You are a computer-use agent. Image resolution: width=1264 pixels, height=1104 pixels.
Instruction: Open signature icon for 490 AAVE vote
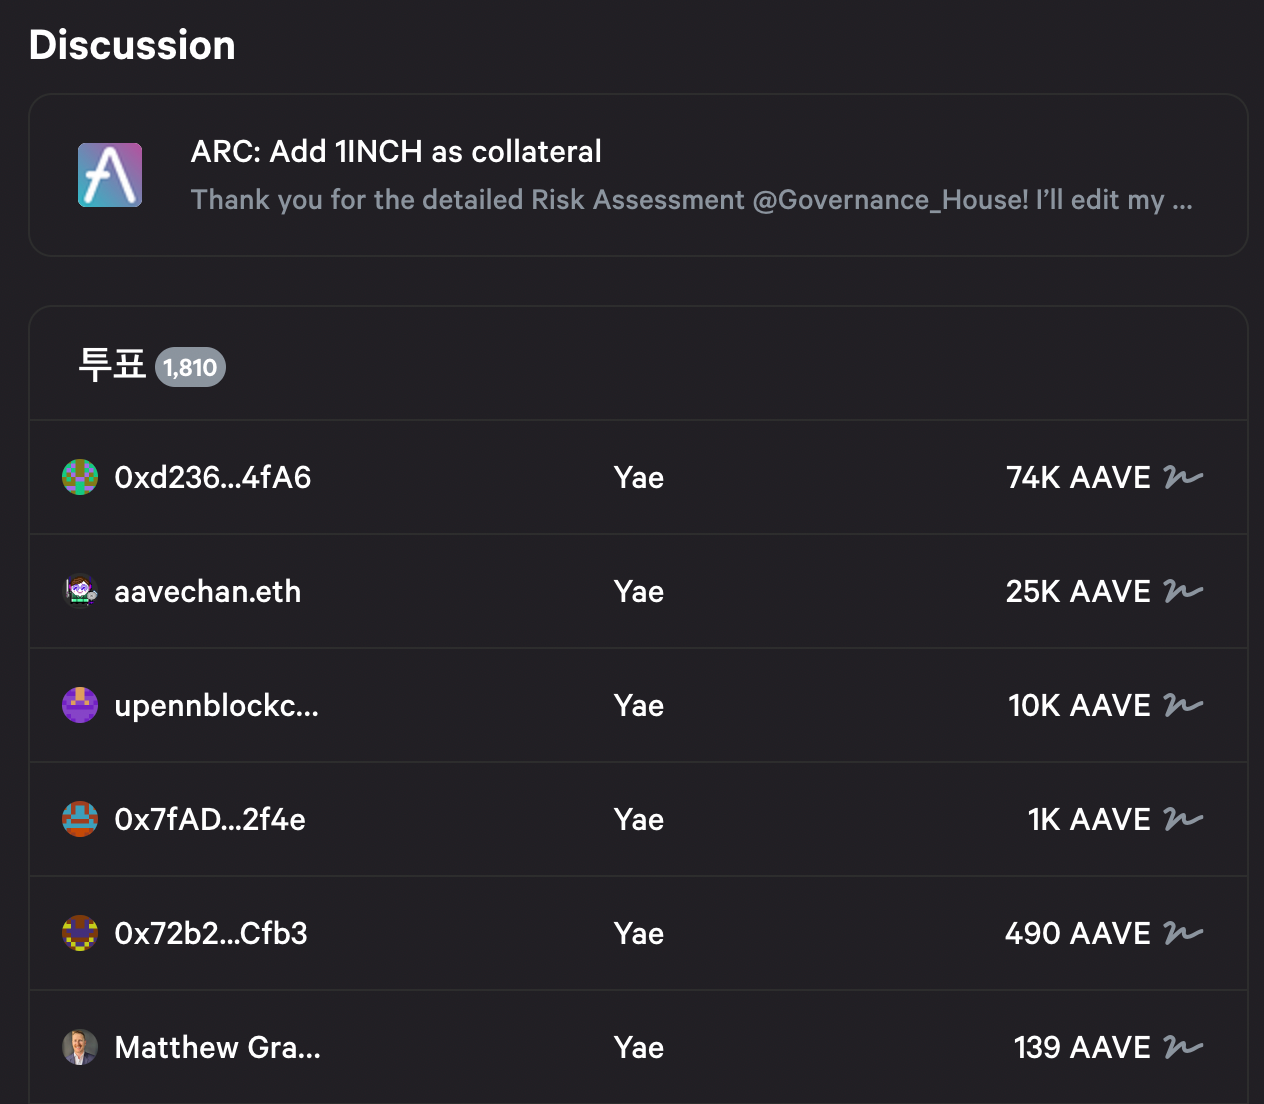point(1183,934)
